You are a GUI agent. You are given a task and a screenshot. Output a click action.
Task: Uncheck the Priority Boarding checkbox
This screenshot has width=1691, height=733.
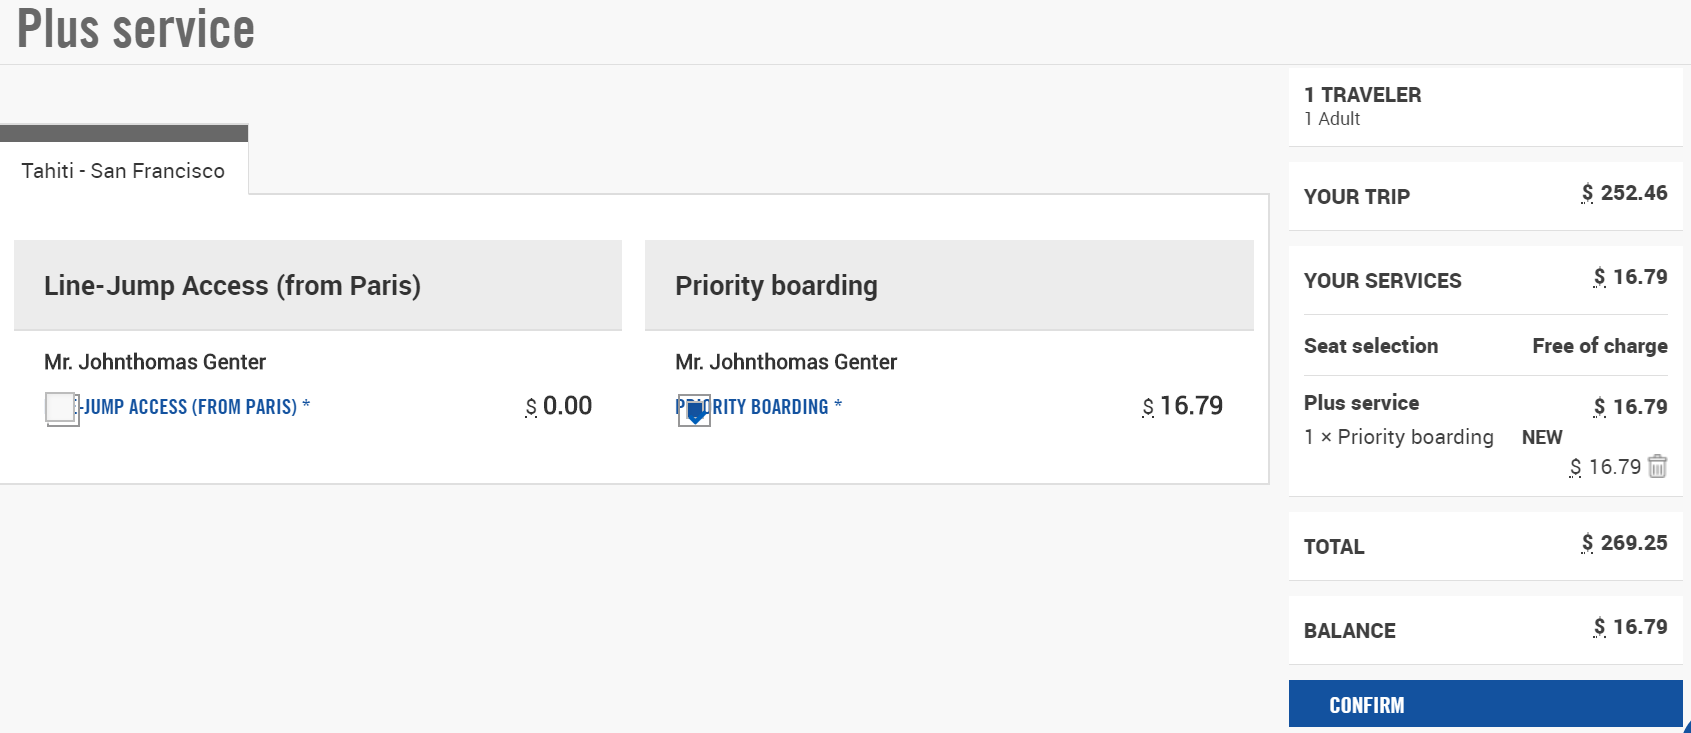click(x=694, y=410)
